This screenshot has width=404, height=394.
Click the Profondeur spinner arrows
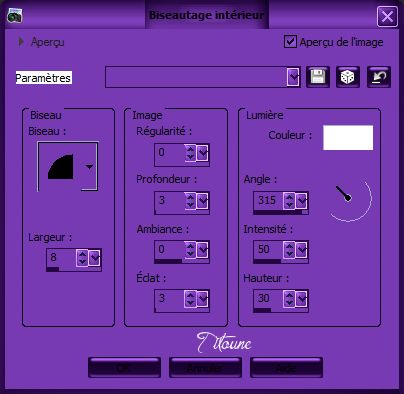(190, 201)
